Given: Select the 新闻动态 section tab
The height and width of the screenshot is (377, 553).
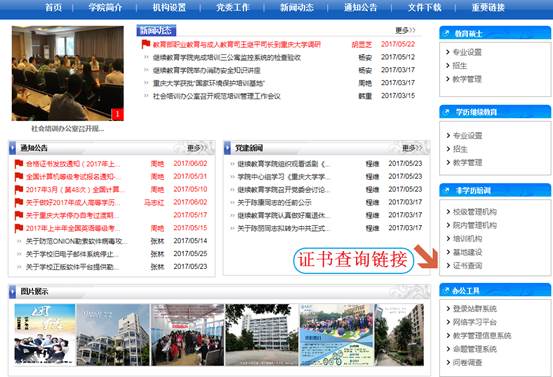Looking at the screenshot, I should [x=156, y=31].
